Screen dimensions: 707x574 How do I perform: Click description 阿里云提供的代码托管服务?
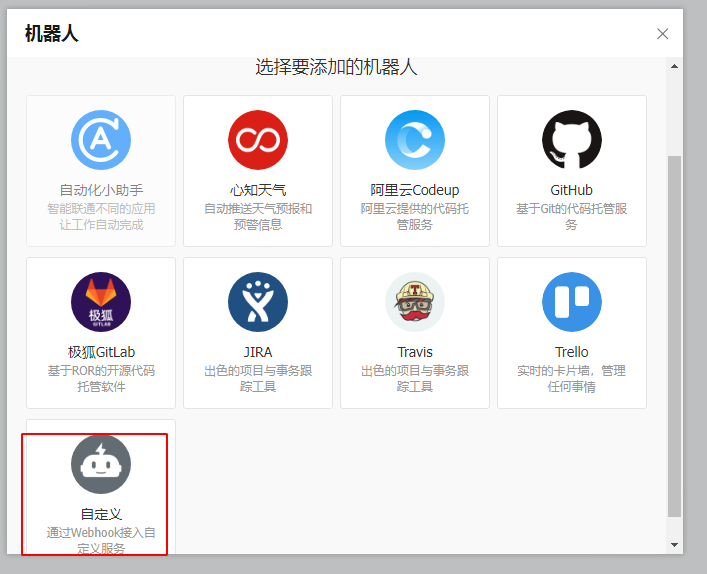pos(415,216)
